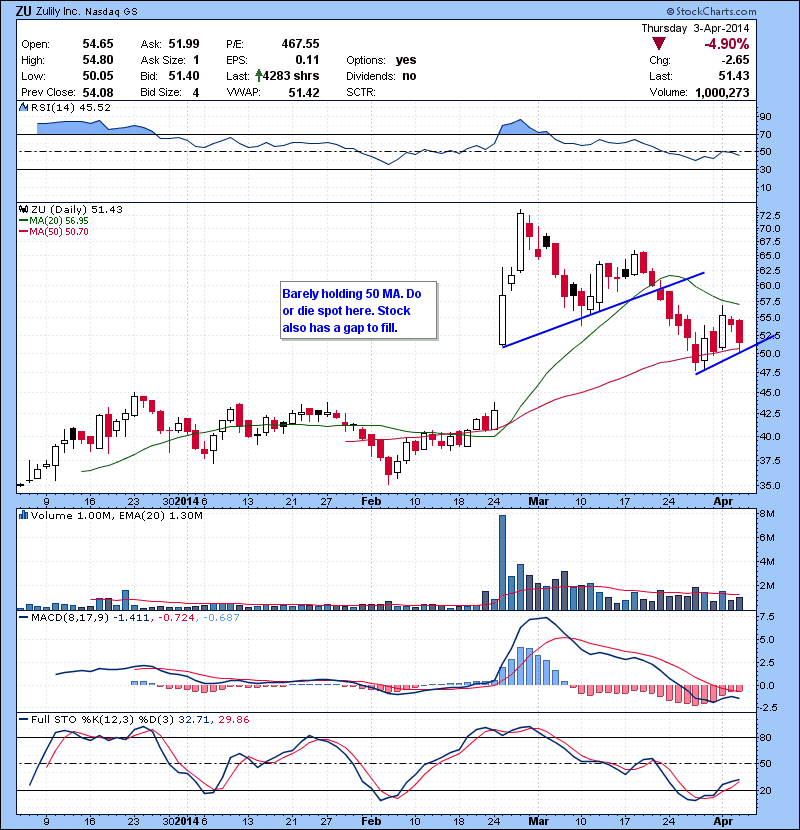Click the date Thursday 3-Apr-2014
The width and height of the screenshot is (800, 830).
[x=695, y=28]
